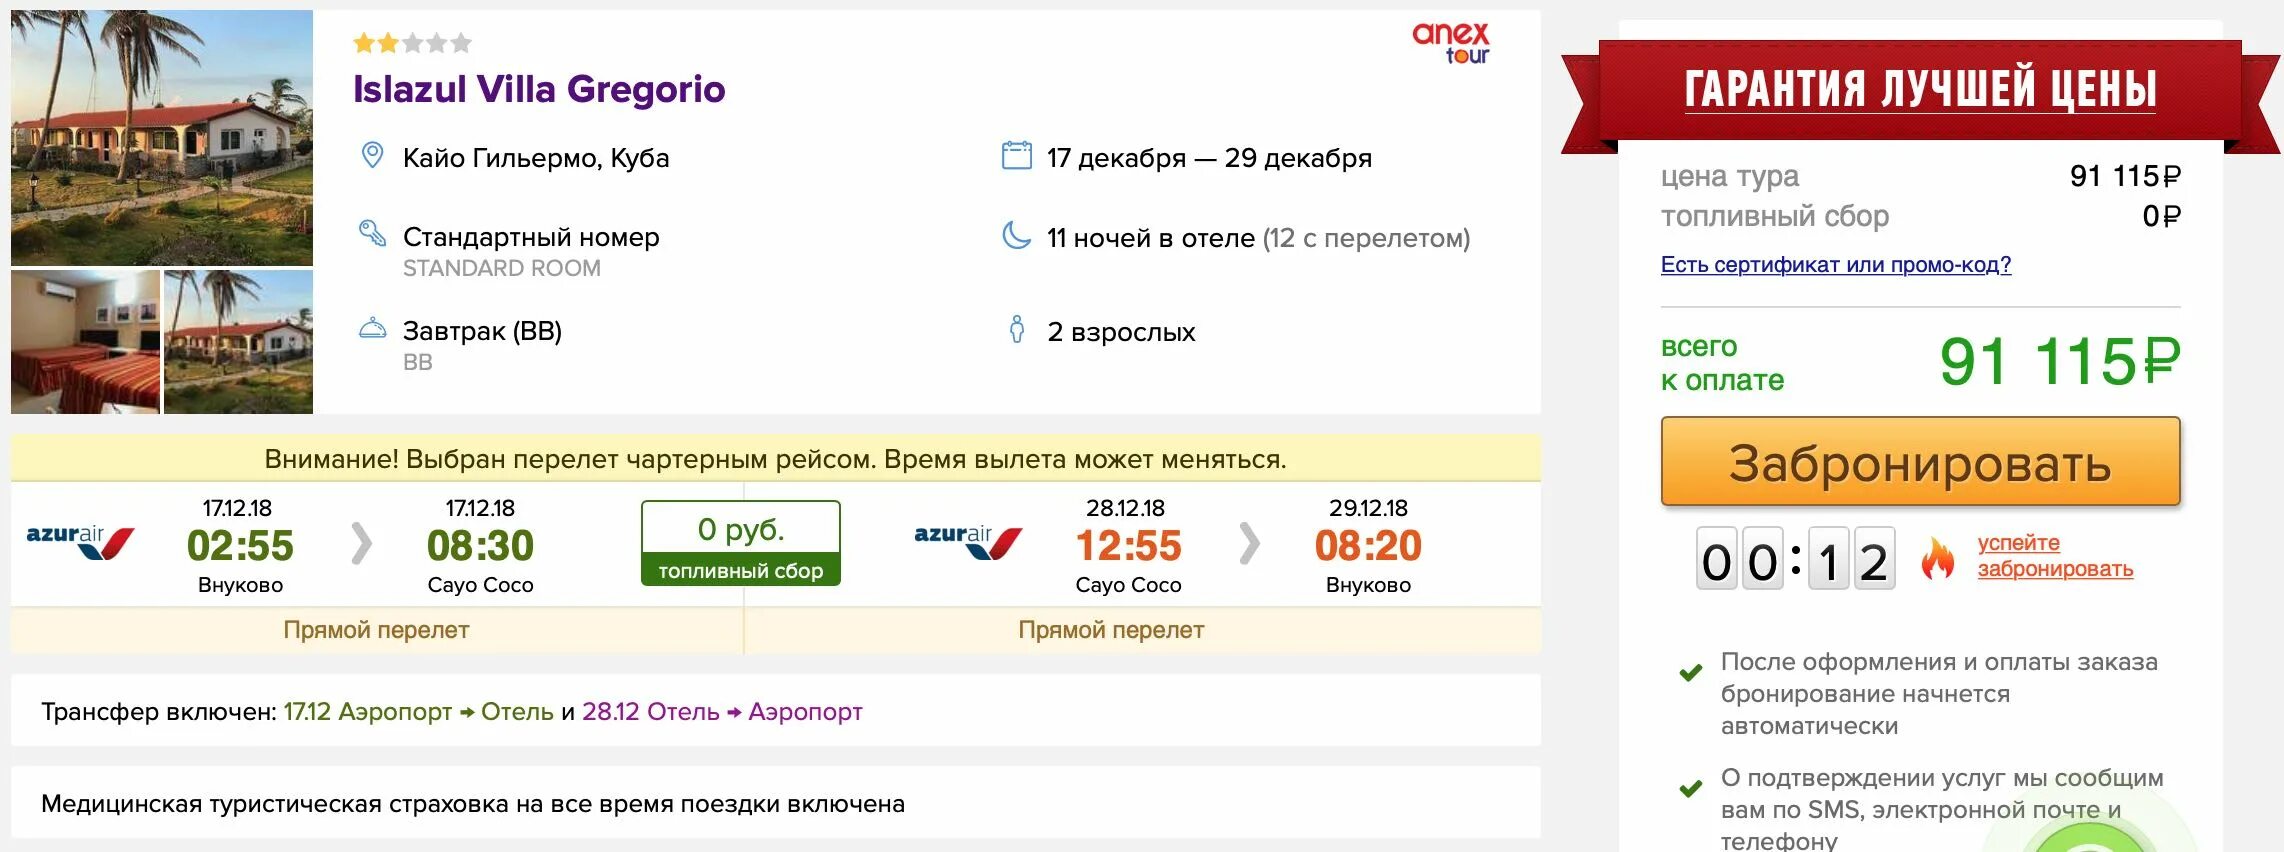This screenshot has height=852, width=2284.
Task: Click the 0 руб. fuel surcharge badge
Action: pos(740,542)
